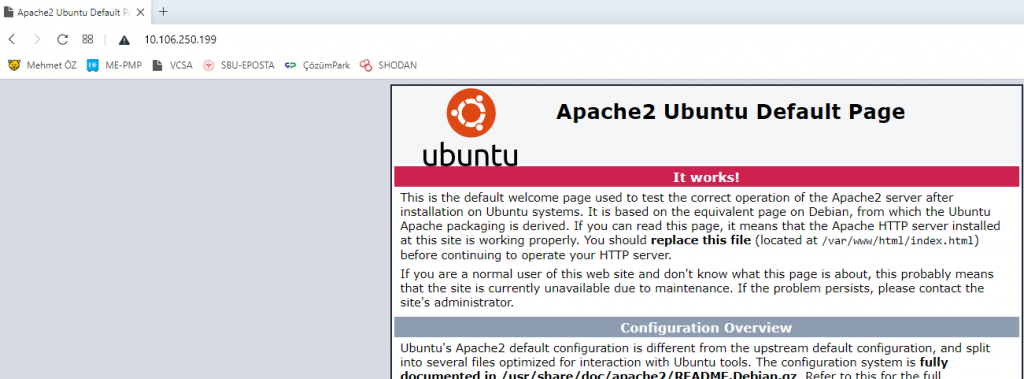Viewport: 1024px width, 379px height.
Task: Go back with the browser back arrow
Action: (x=12, y=39)
